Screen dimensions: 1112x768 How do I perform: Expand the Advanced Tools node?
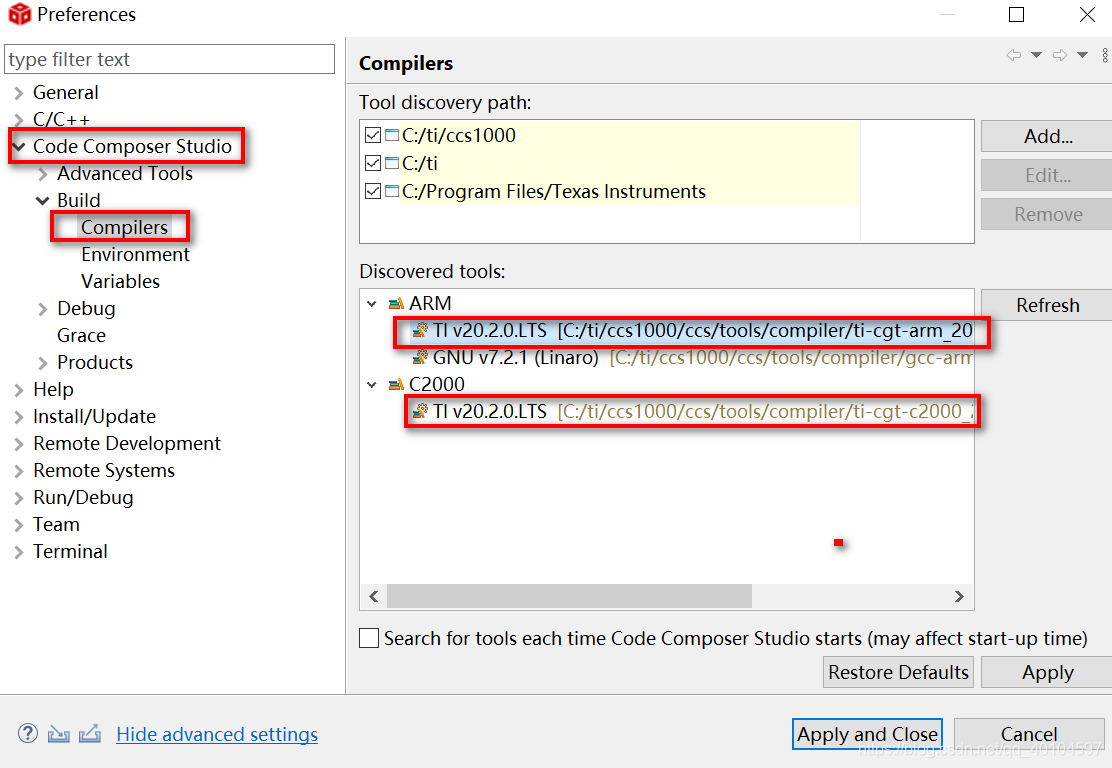pyautogui.click(x=43, y=174)
